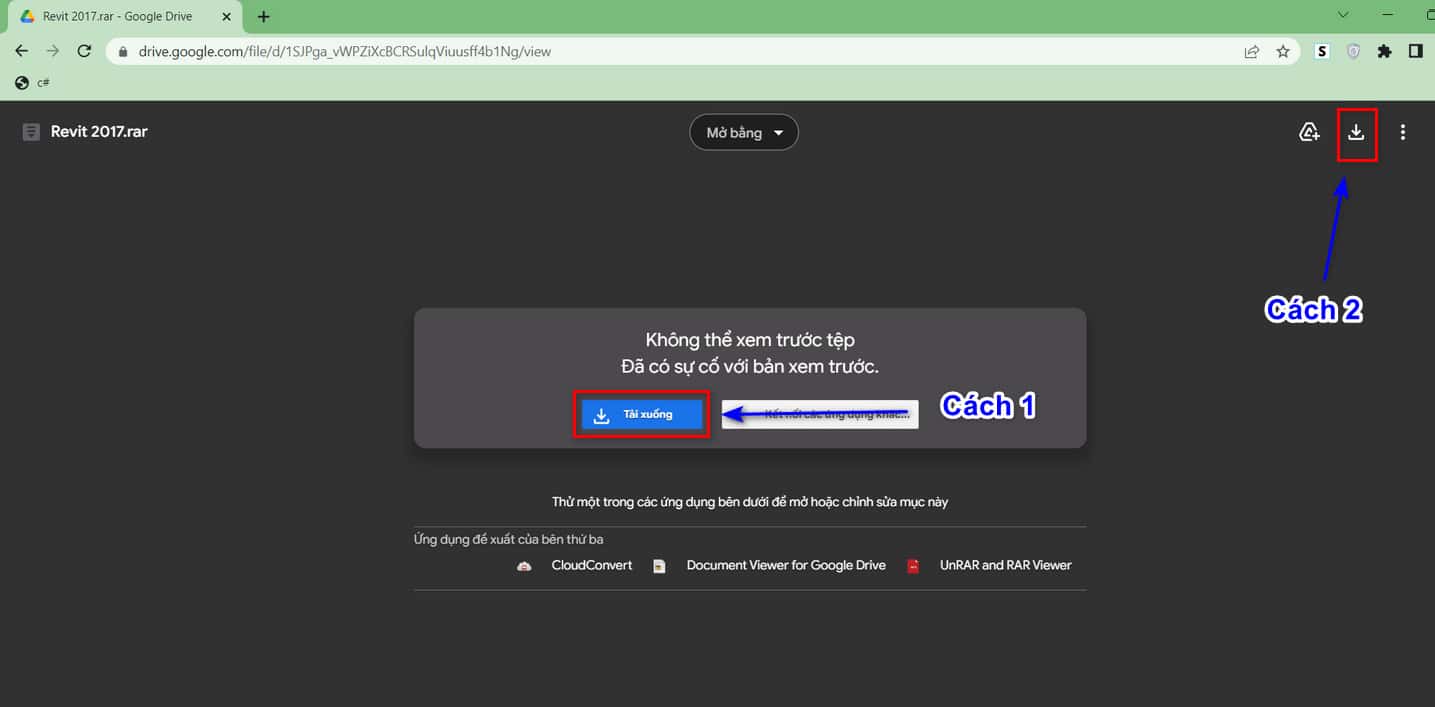Image resolution: width=1435 pixels, height=707 pixels.
Task: Toggle the browser side panel
Action: [1416, 51]
